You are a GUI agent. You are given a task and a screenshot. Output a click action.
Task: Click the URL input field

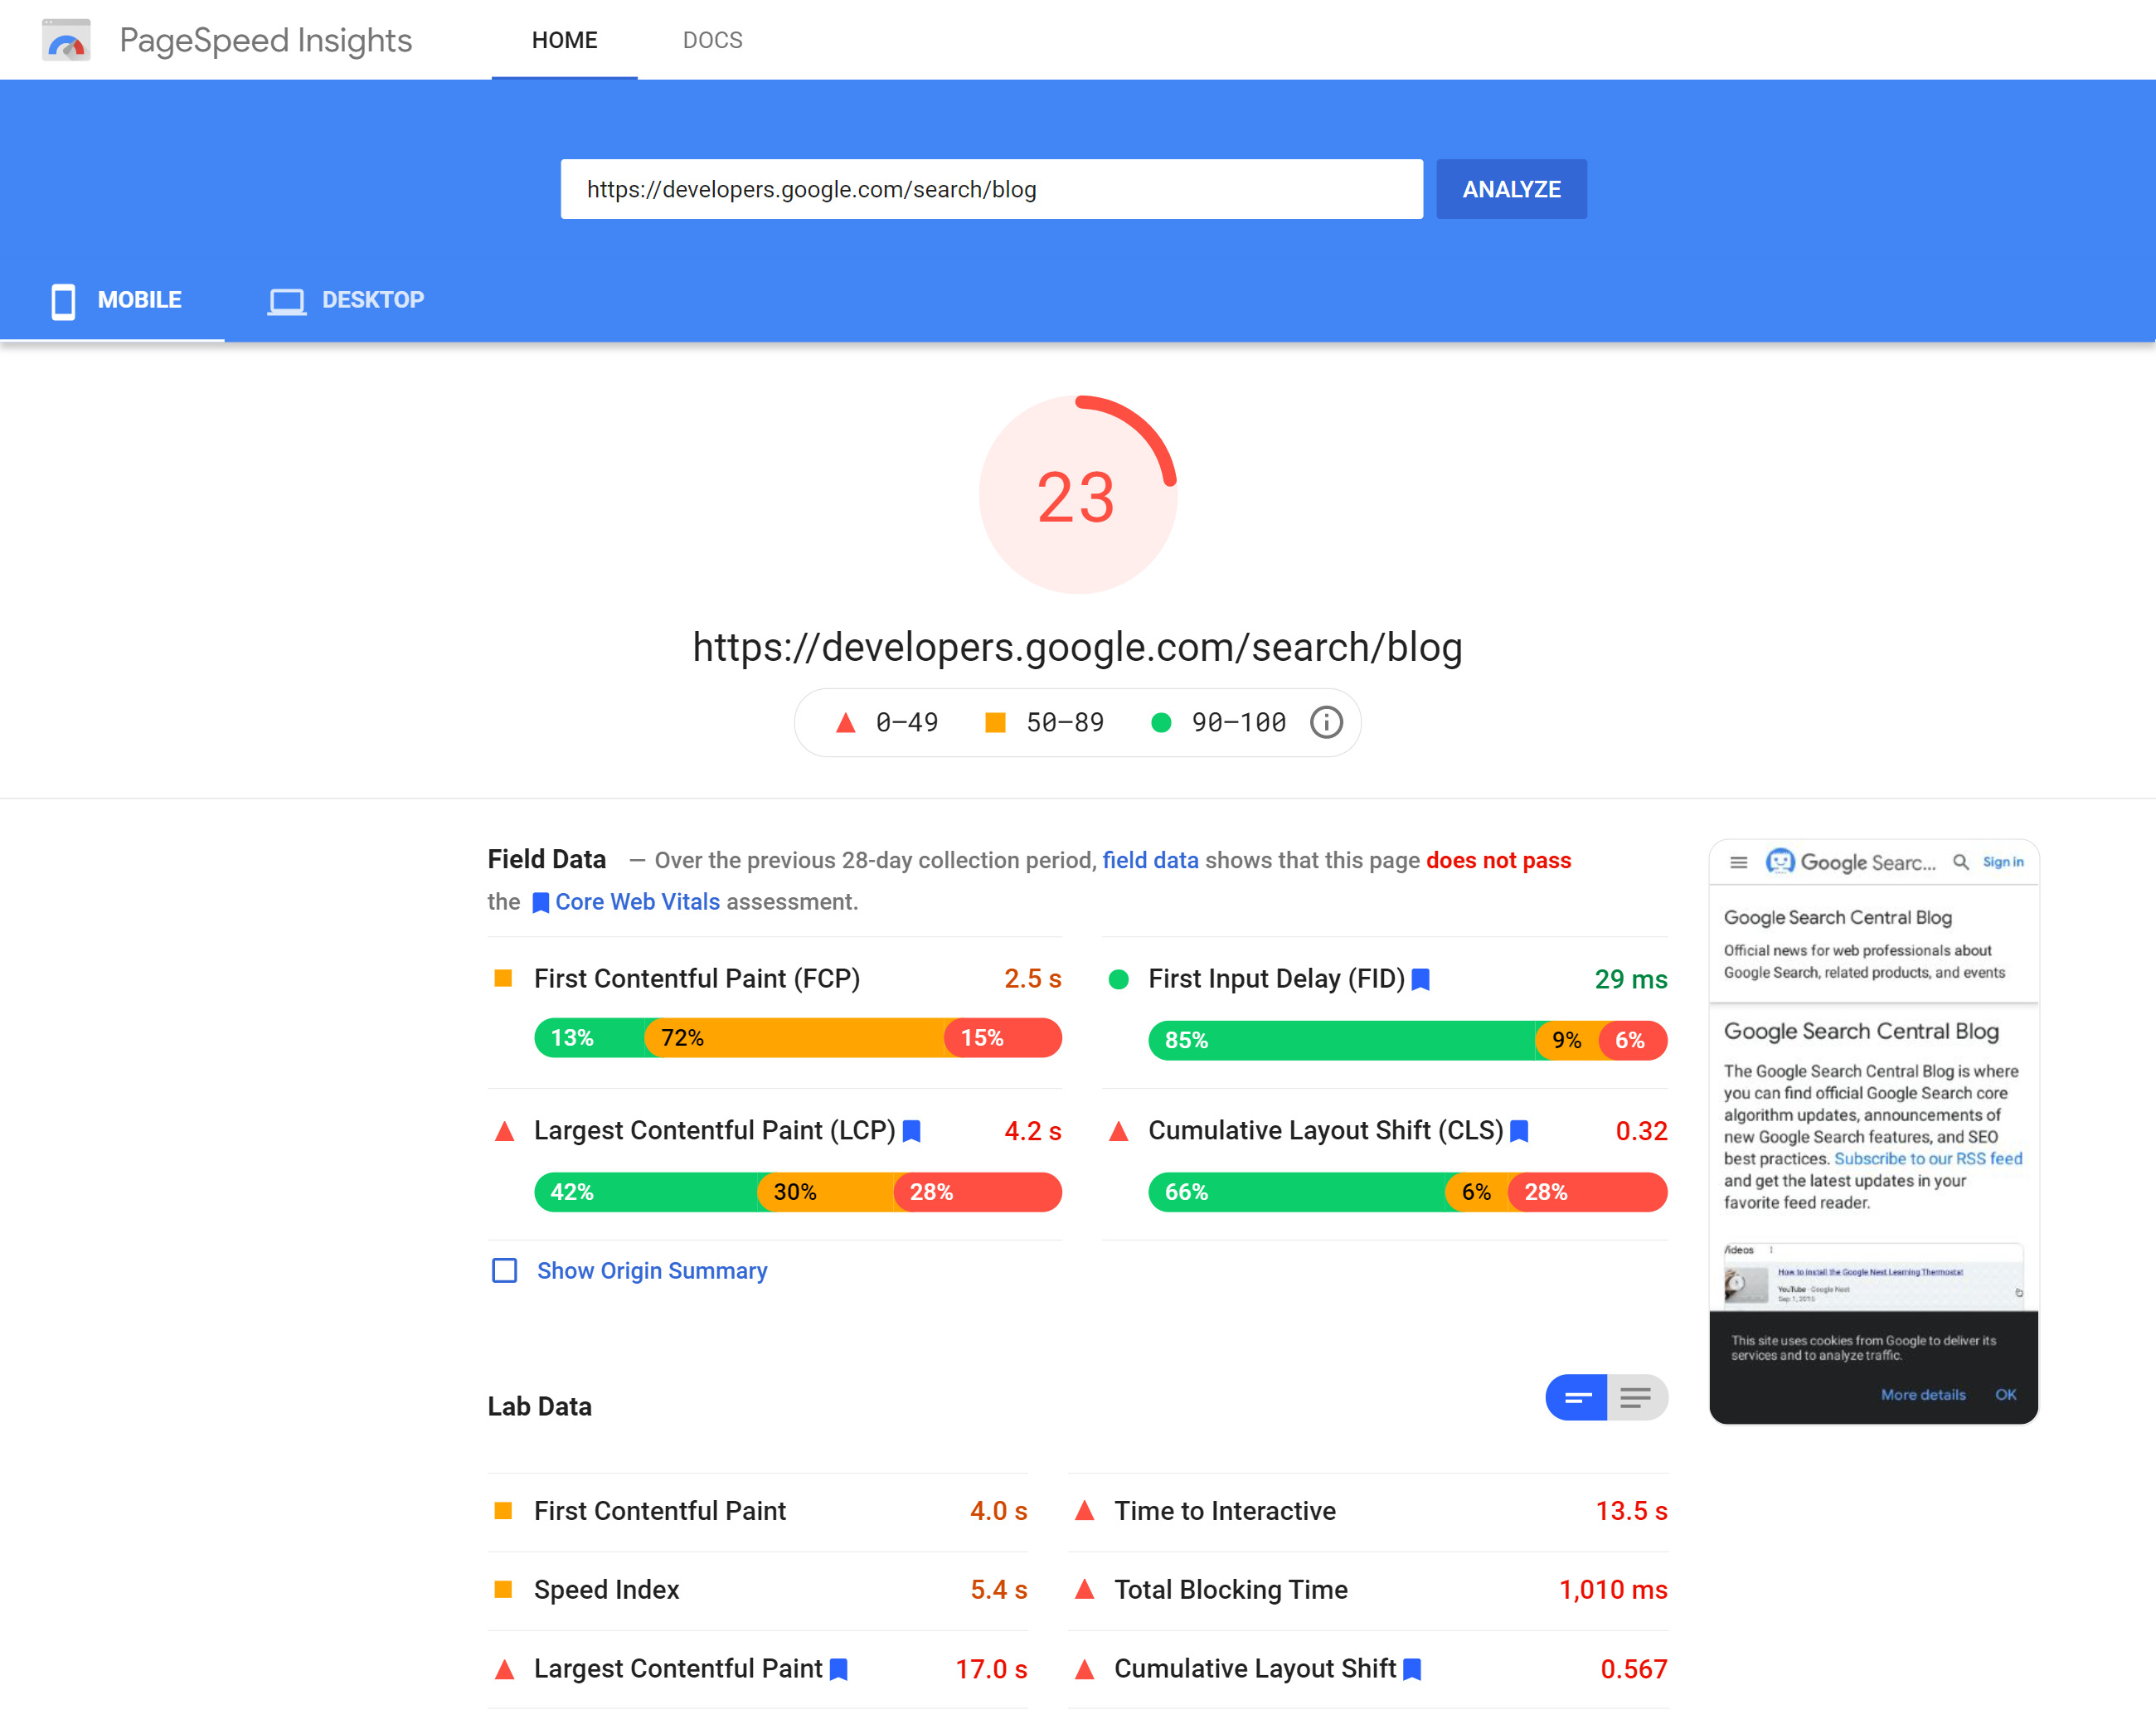[x=991, y=189]
